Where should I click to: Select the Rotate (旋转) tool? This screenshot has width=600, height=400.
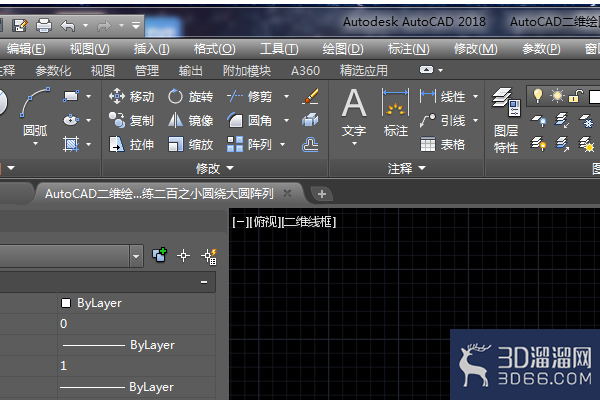190,97
